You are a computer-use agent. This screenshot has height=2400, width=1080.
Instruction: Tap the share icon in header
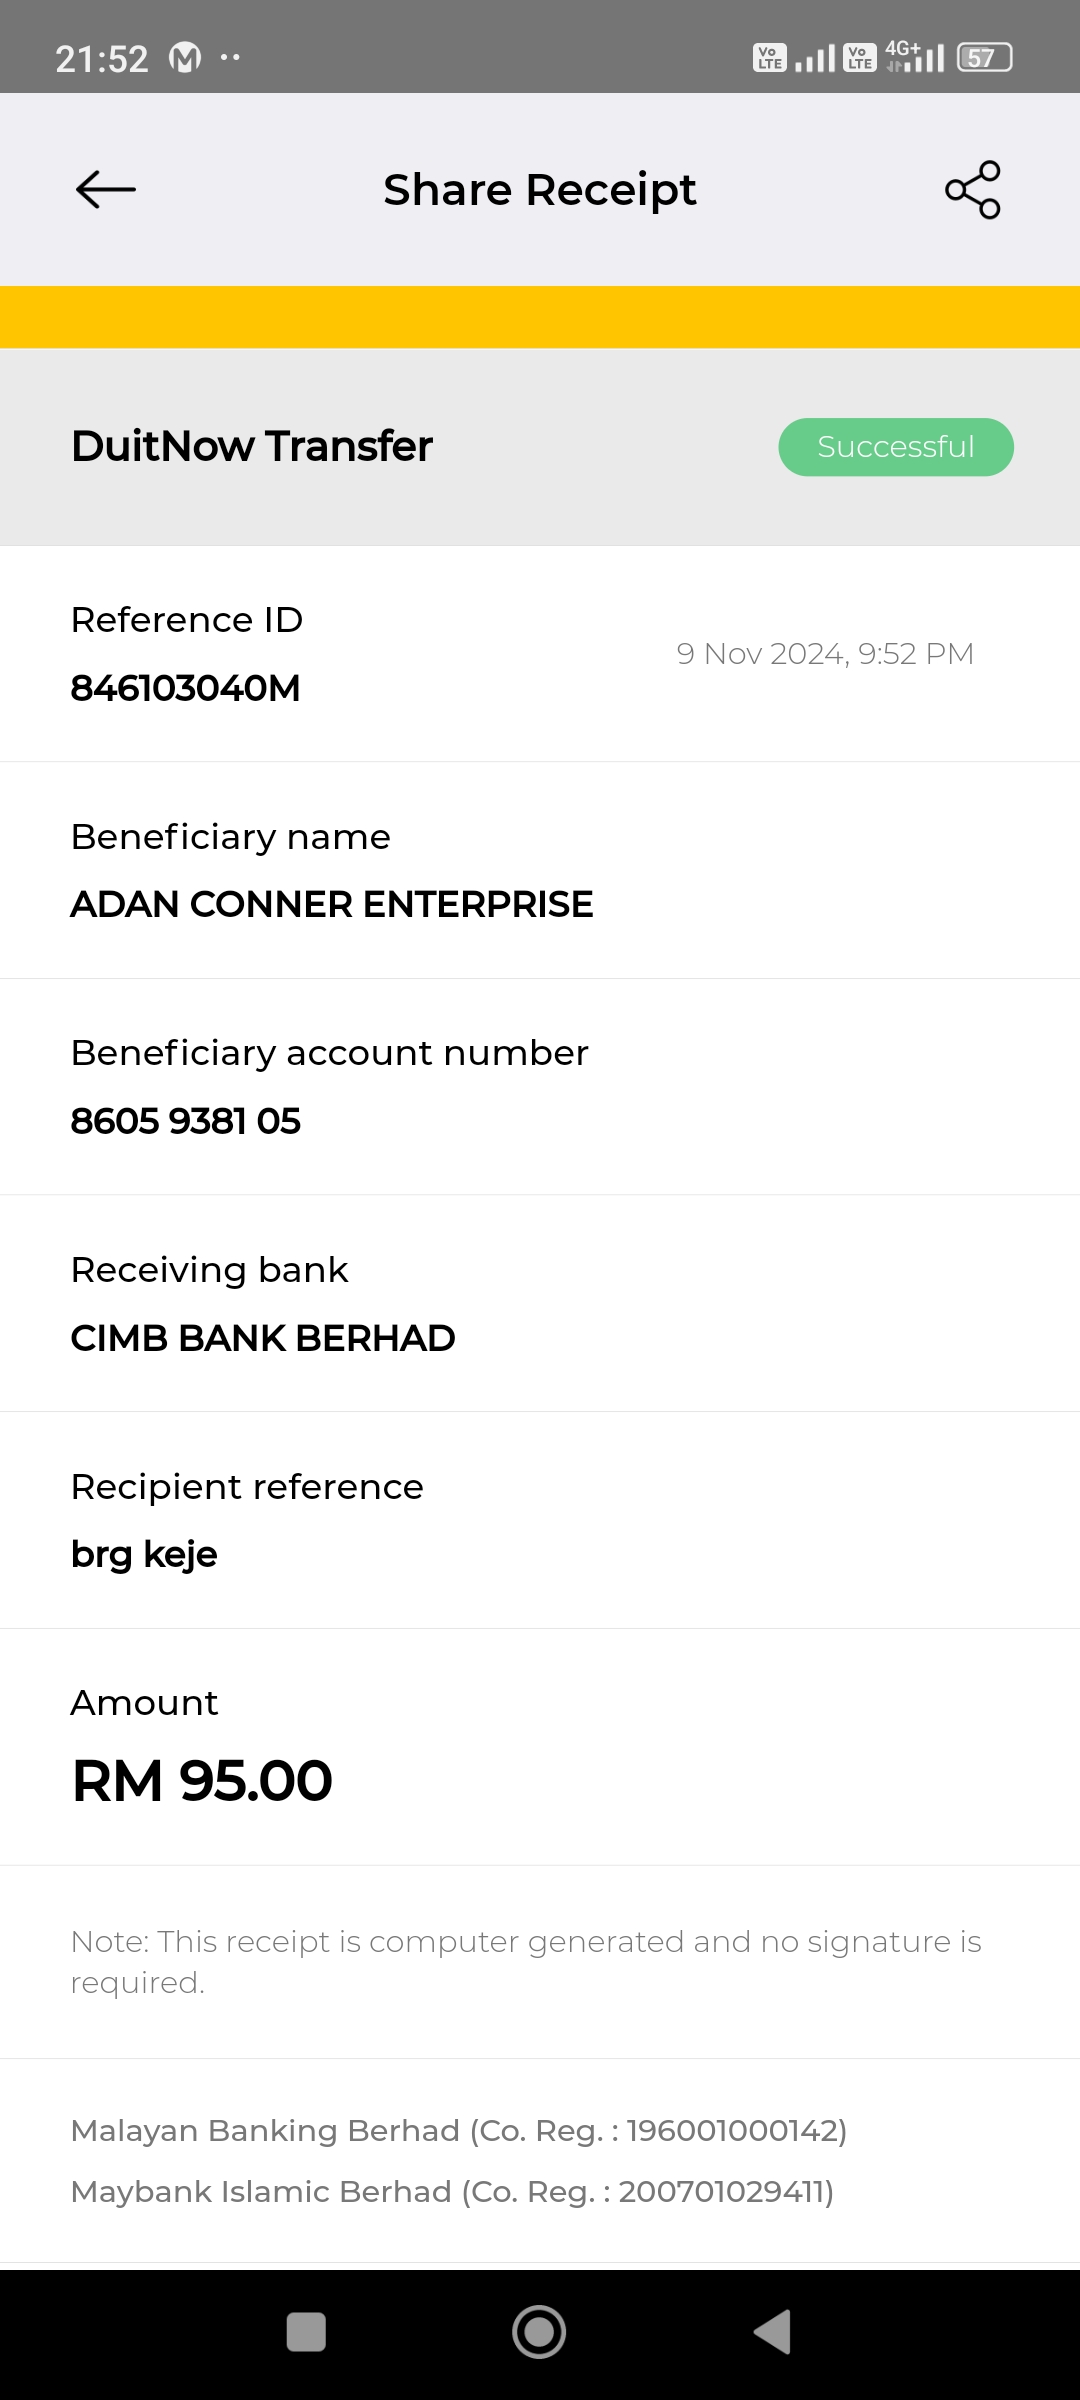[x=973, y=190]
